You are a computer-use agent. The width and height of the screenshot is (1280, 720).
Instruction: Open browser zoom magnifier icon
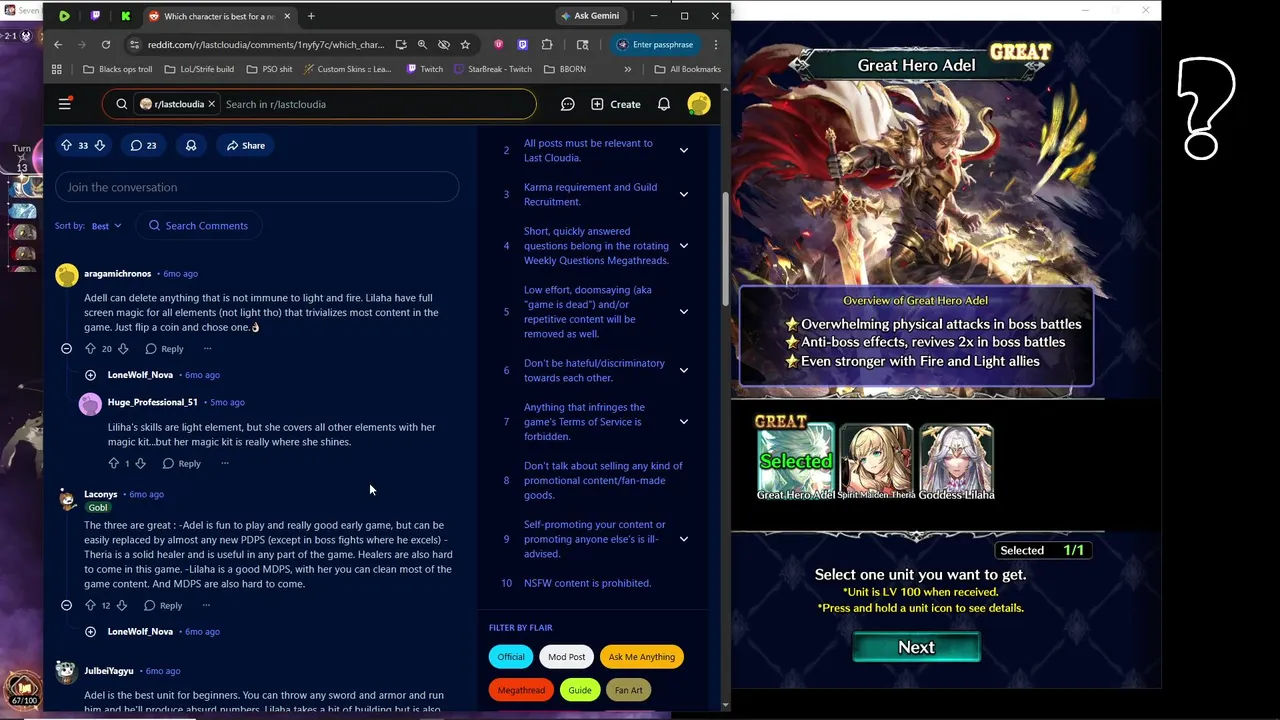tap(422, 45)
